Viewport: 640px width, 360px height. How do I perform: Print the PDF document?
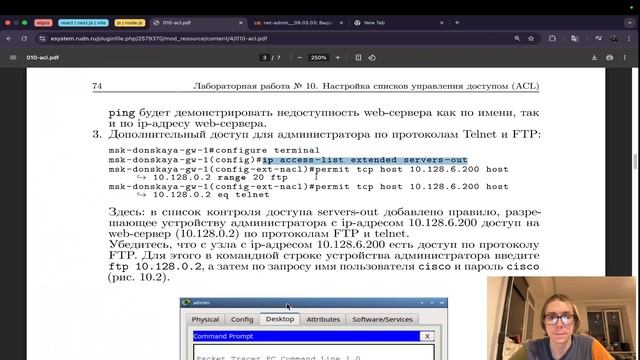click(609, 58)
